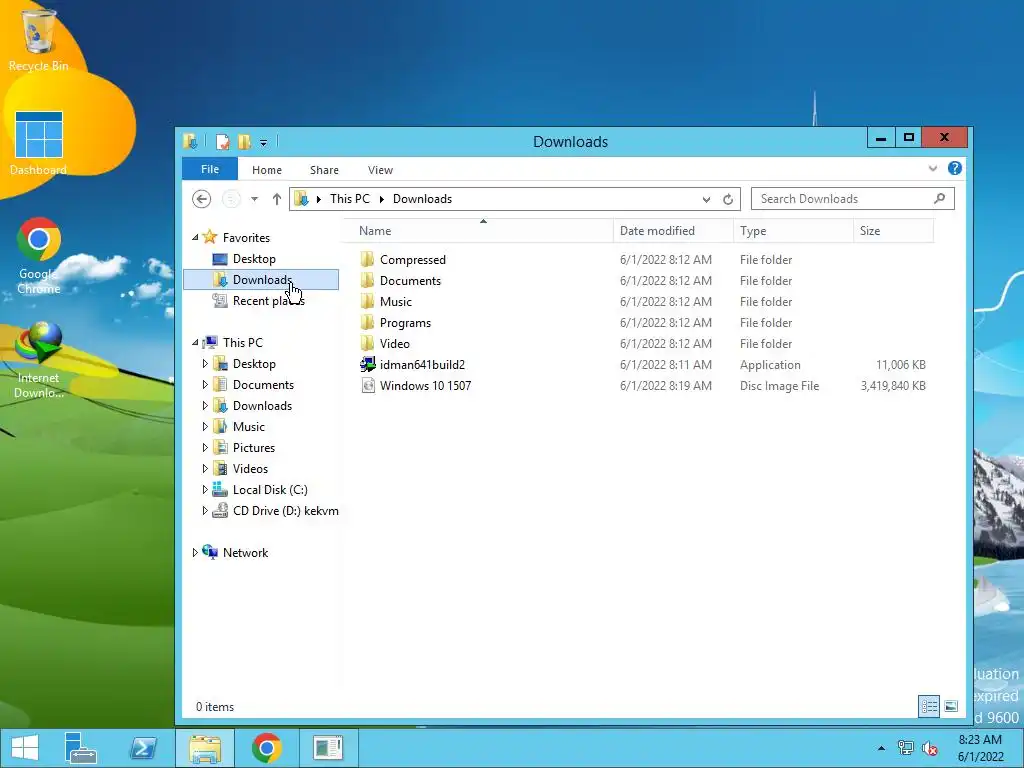Show hidden tray icons arrow
Viewport: 1024px width, 768px height.
(881, 748)
